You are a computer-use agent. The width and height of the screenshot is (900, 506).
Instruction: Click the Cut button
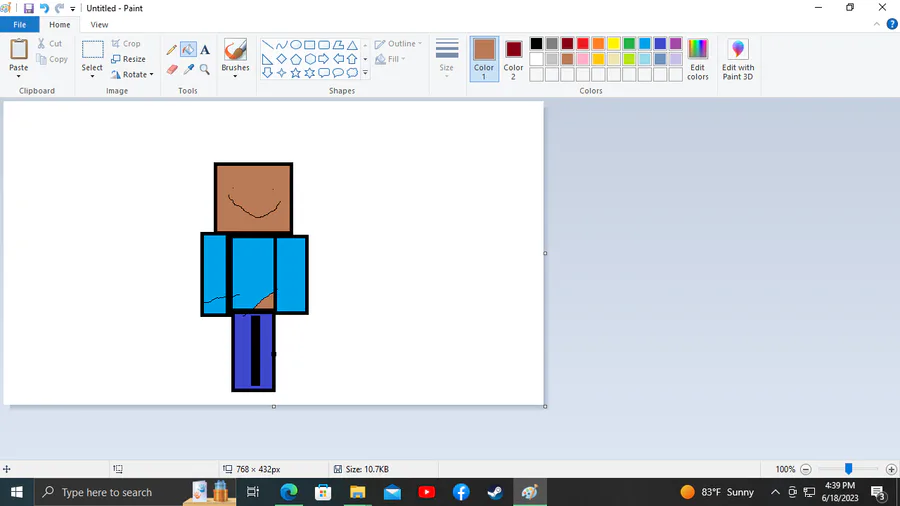49,44
